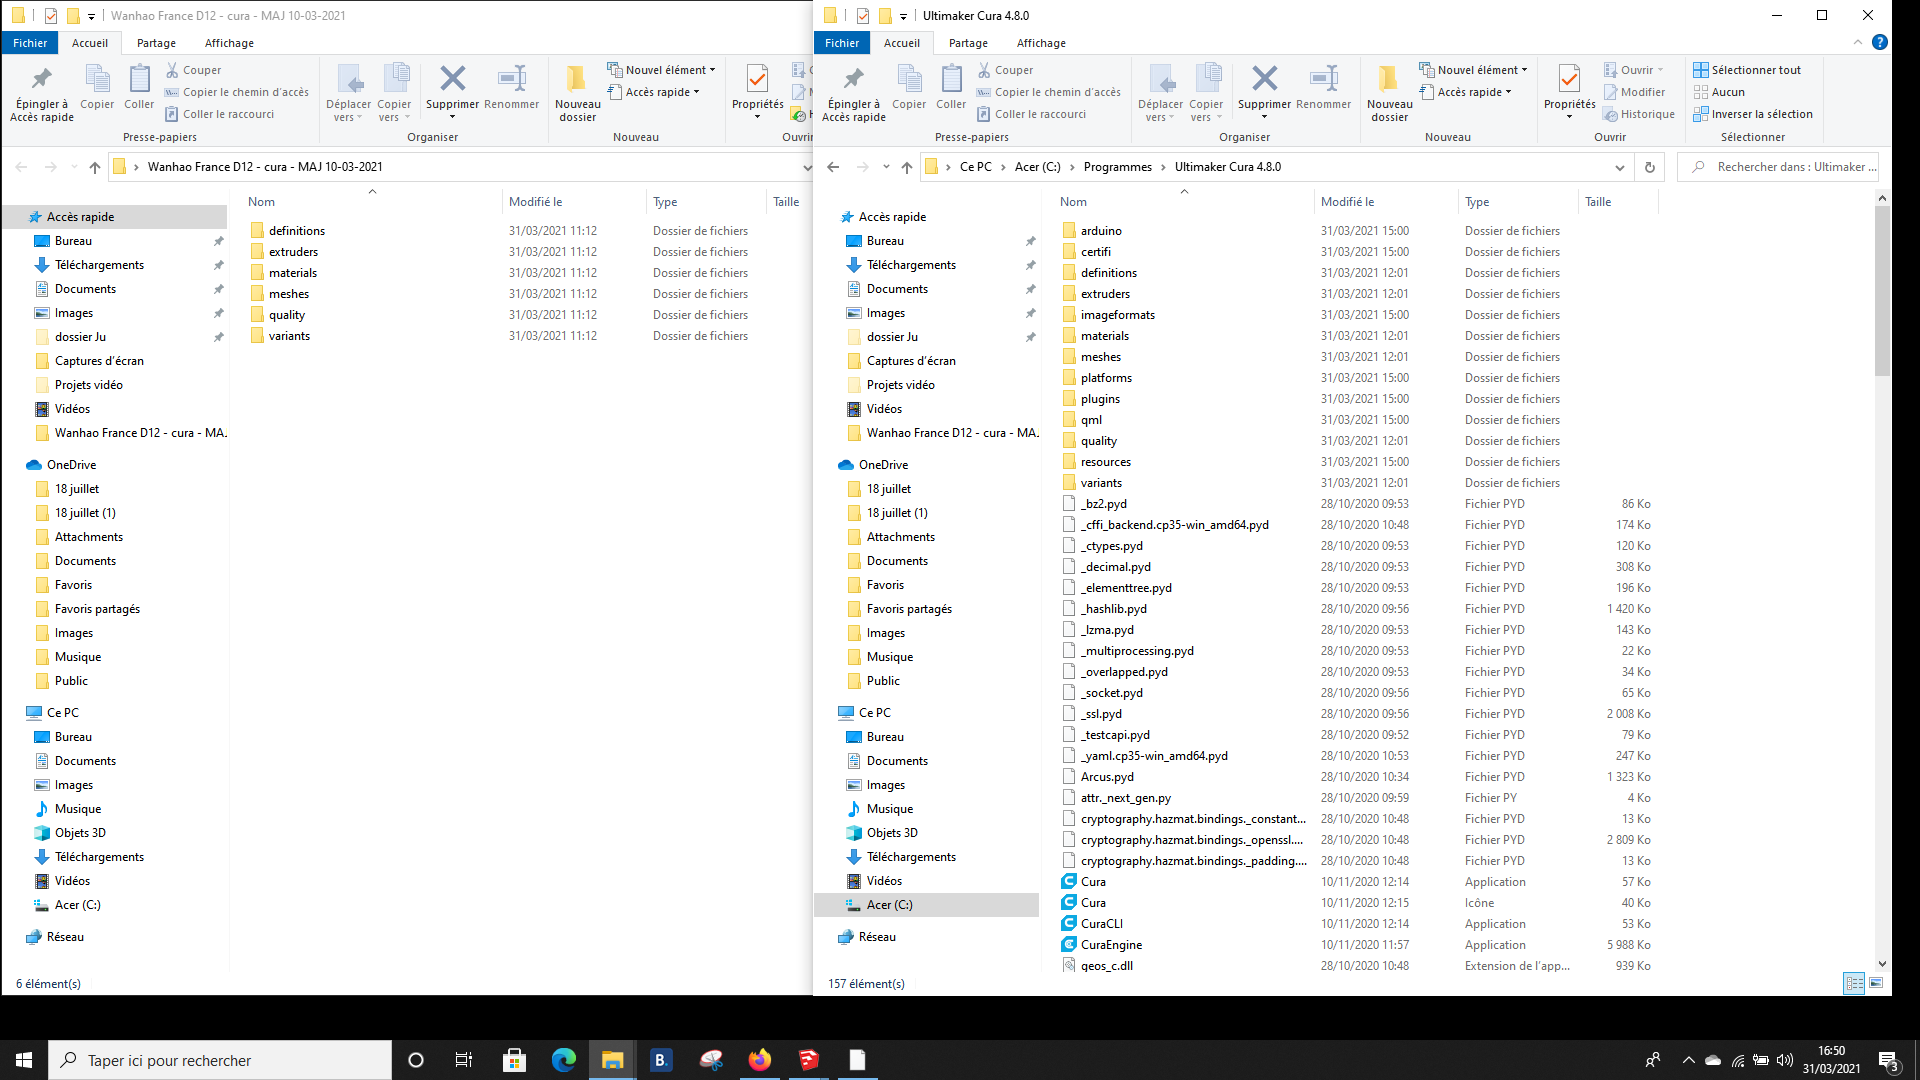Click Renommer icon in Ultimaker Cura window
The width and height of the screenshot is (1920, 1080).
click(x=1323, y=79)
